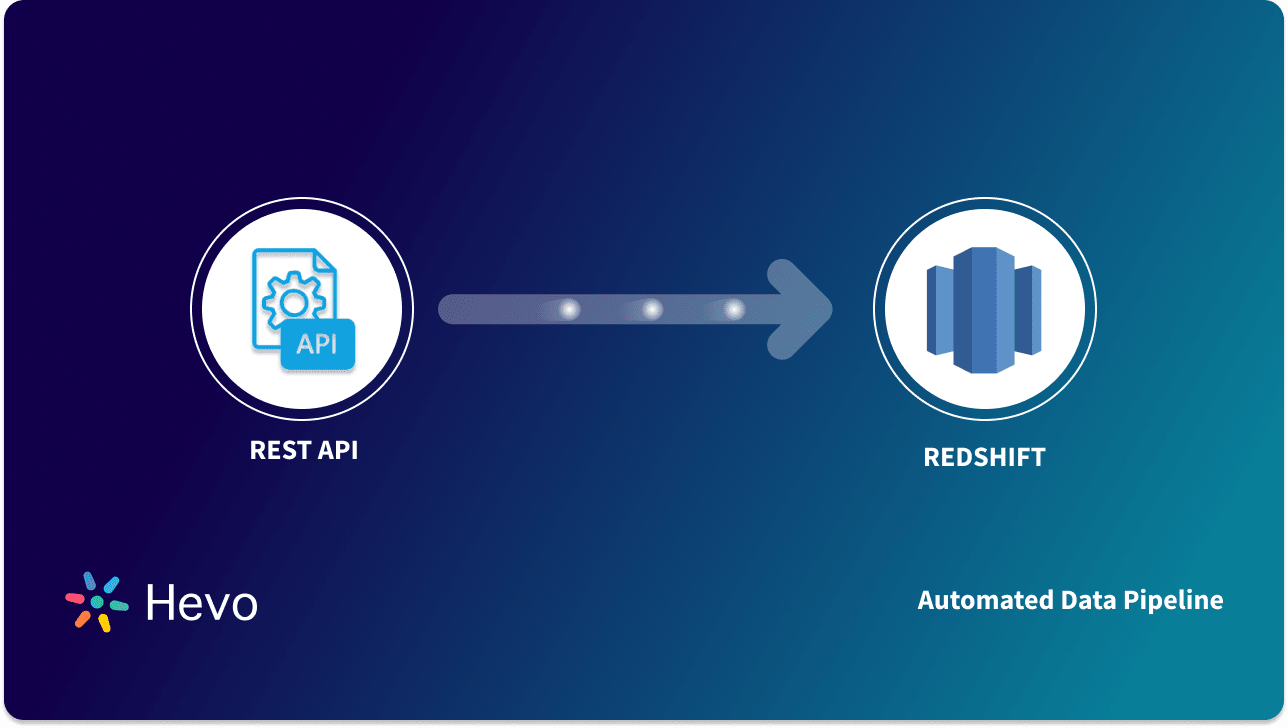
Task: Click the blue API badge
Action: (x=318, y=344)
